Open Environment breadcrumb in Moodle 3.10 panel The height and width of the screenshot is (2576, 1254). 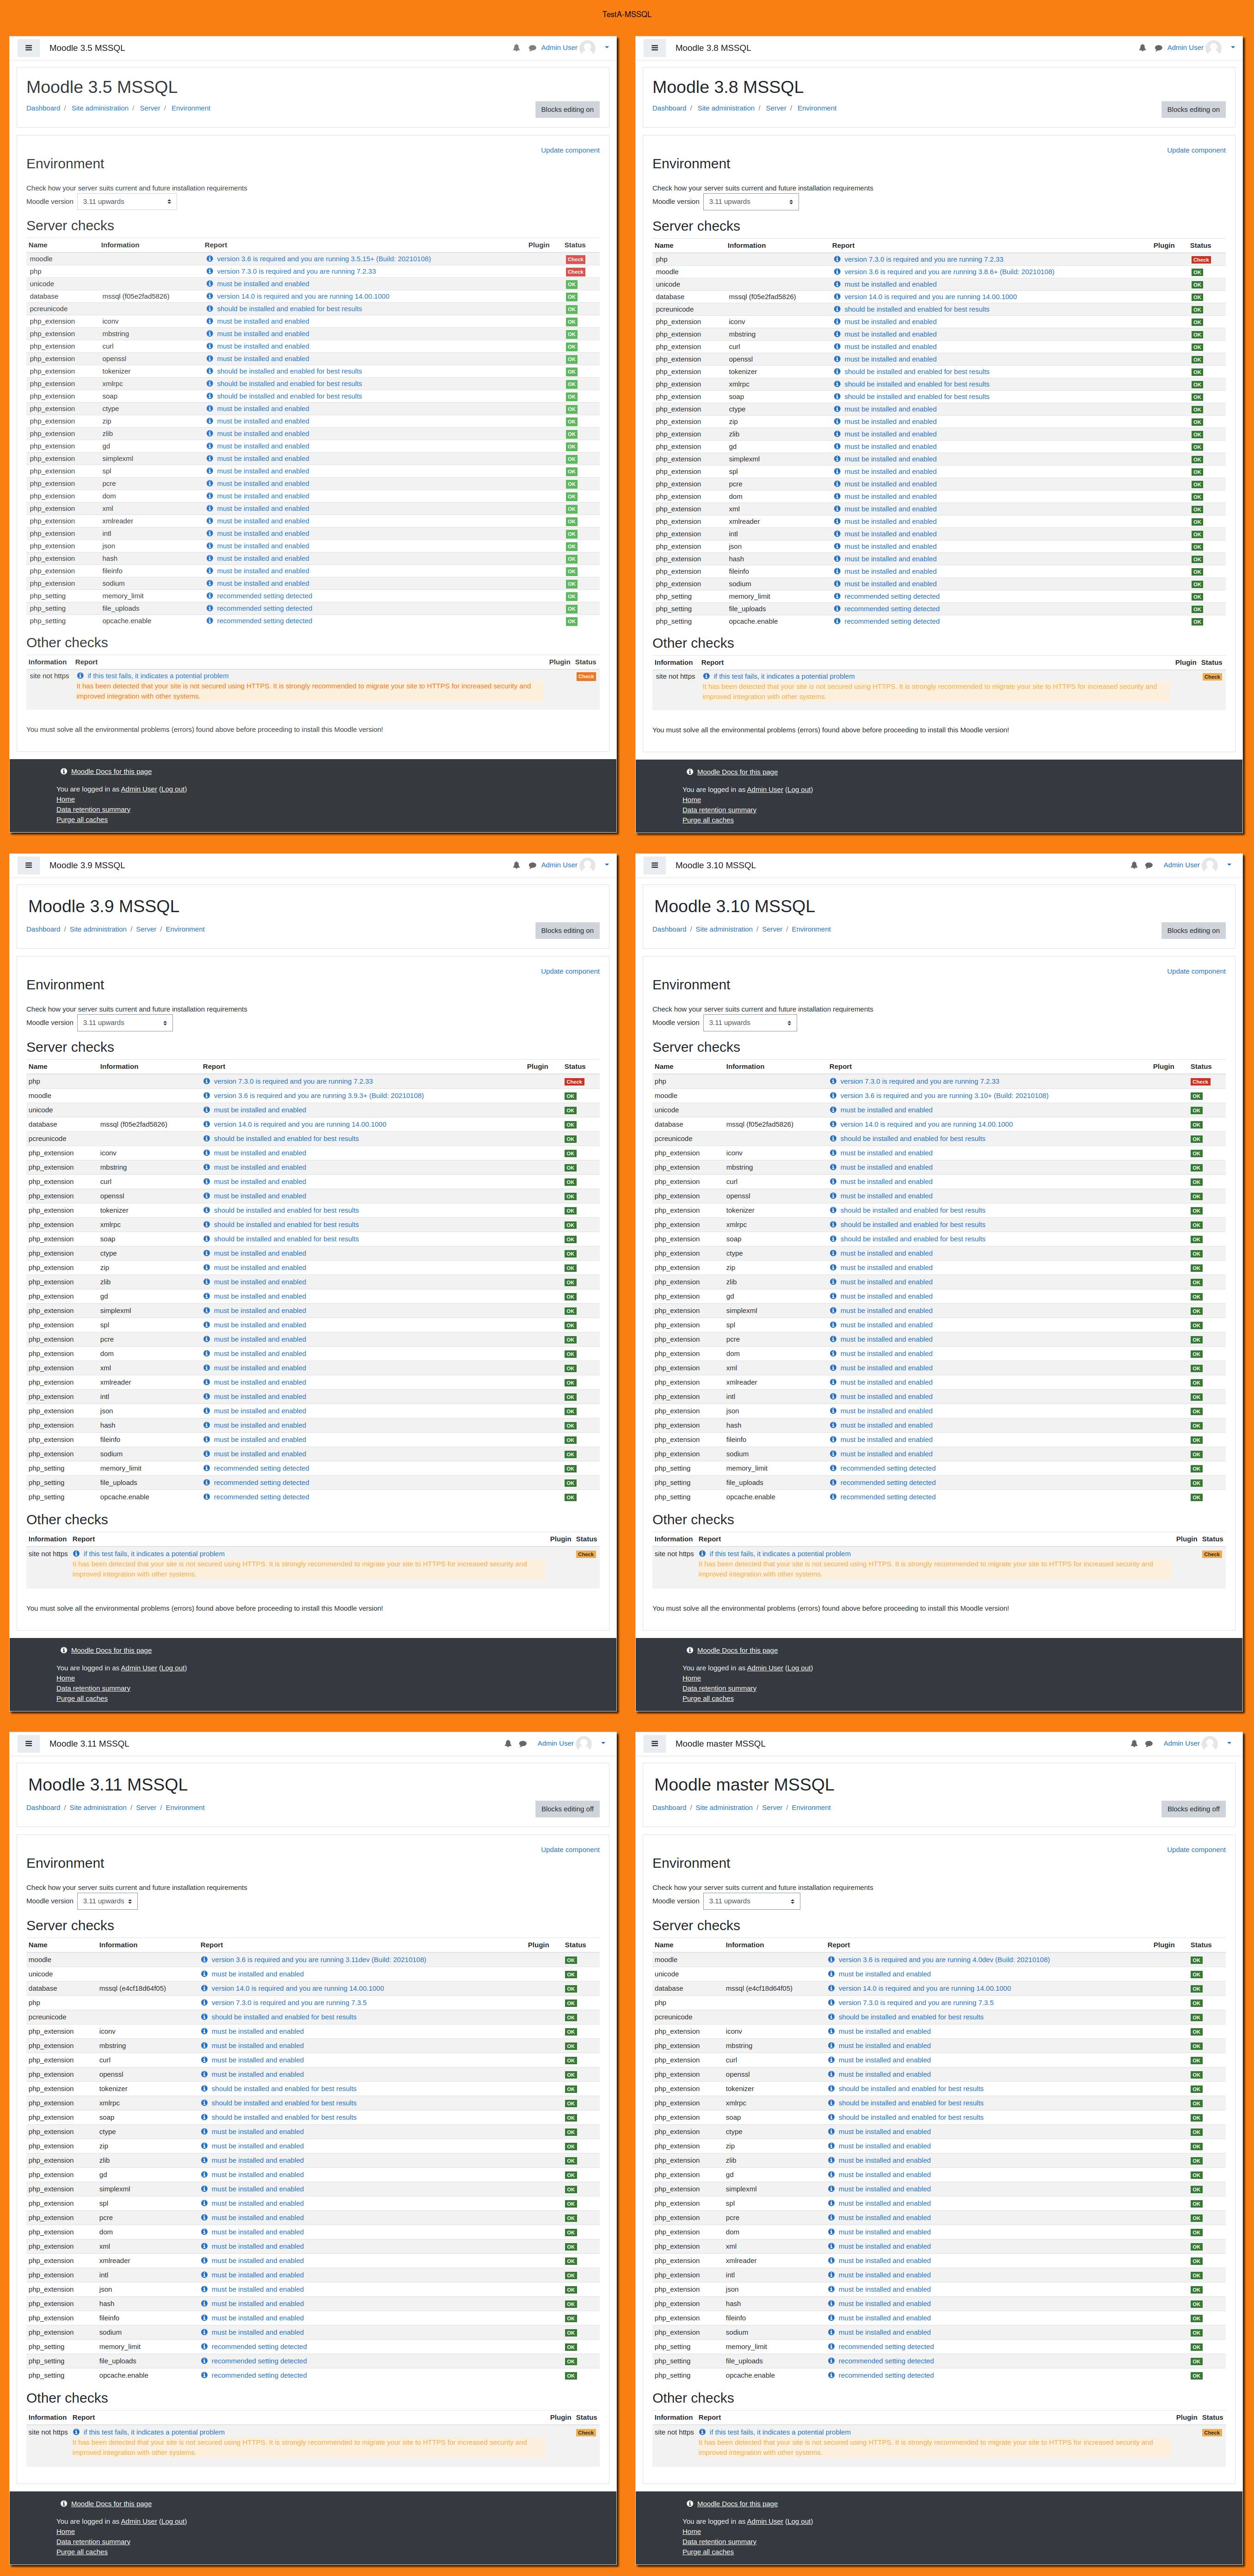pyautogui.click(x=811, y=929)
